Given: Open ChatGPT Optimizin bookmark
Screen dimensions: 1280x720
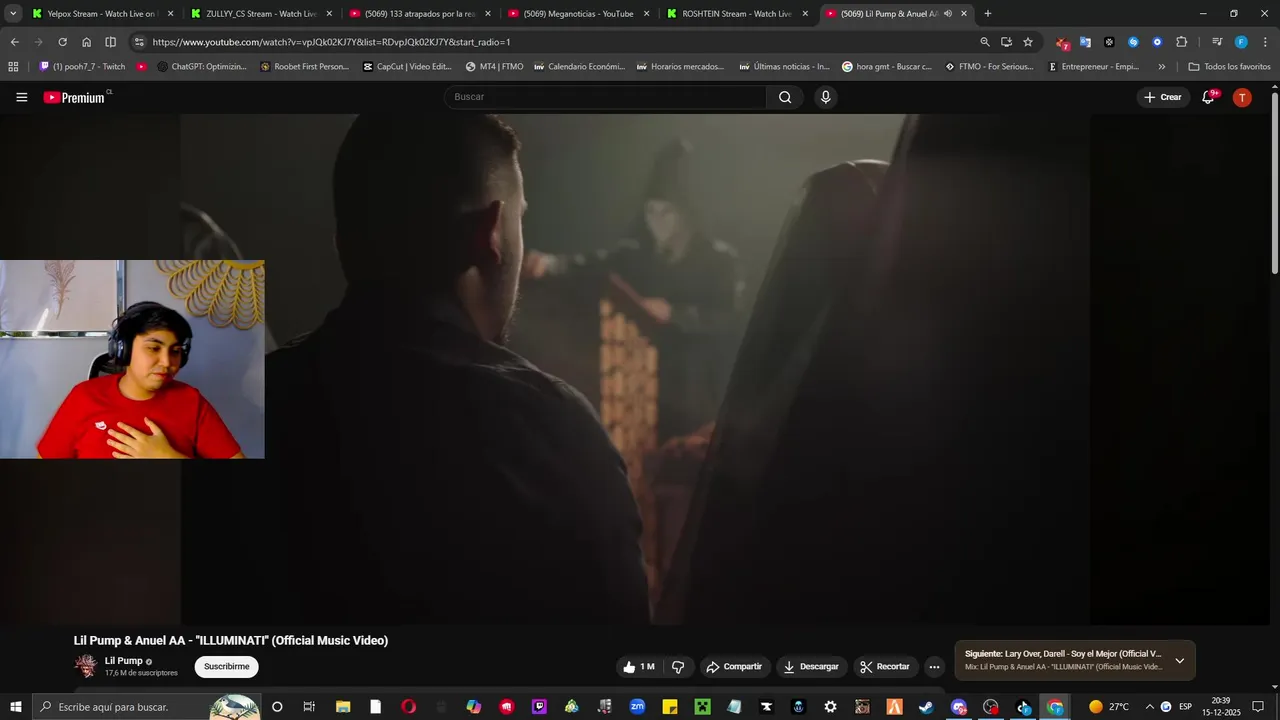Looking at the screenshot, I should pos(201,67).
